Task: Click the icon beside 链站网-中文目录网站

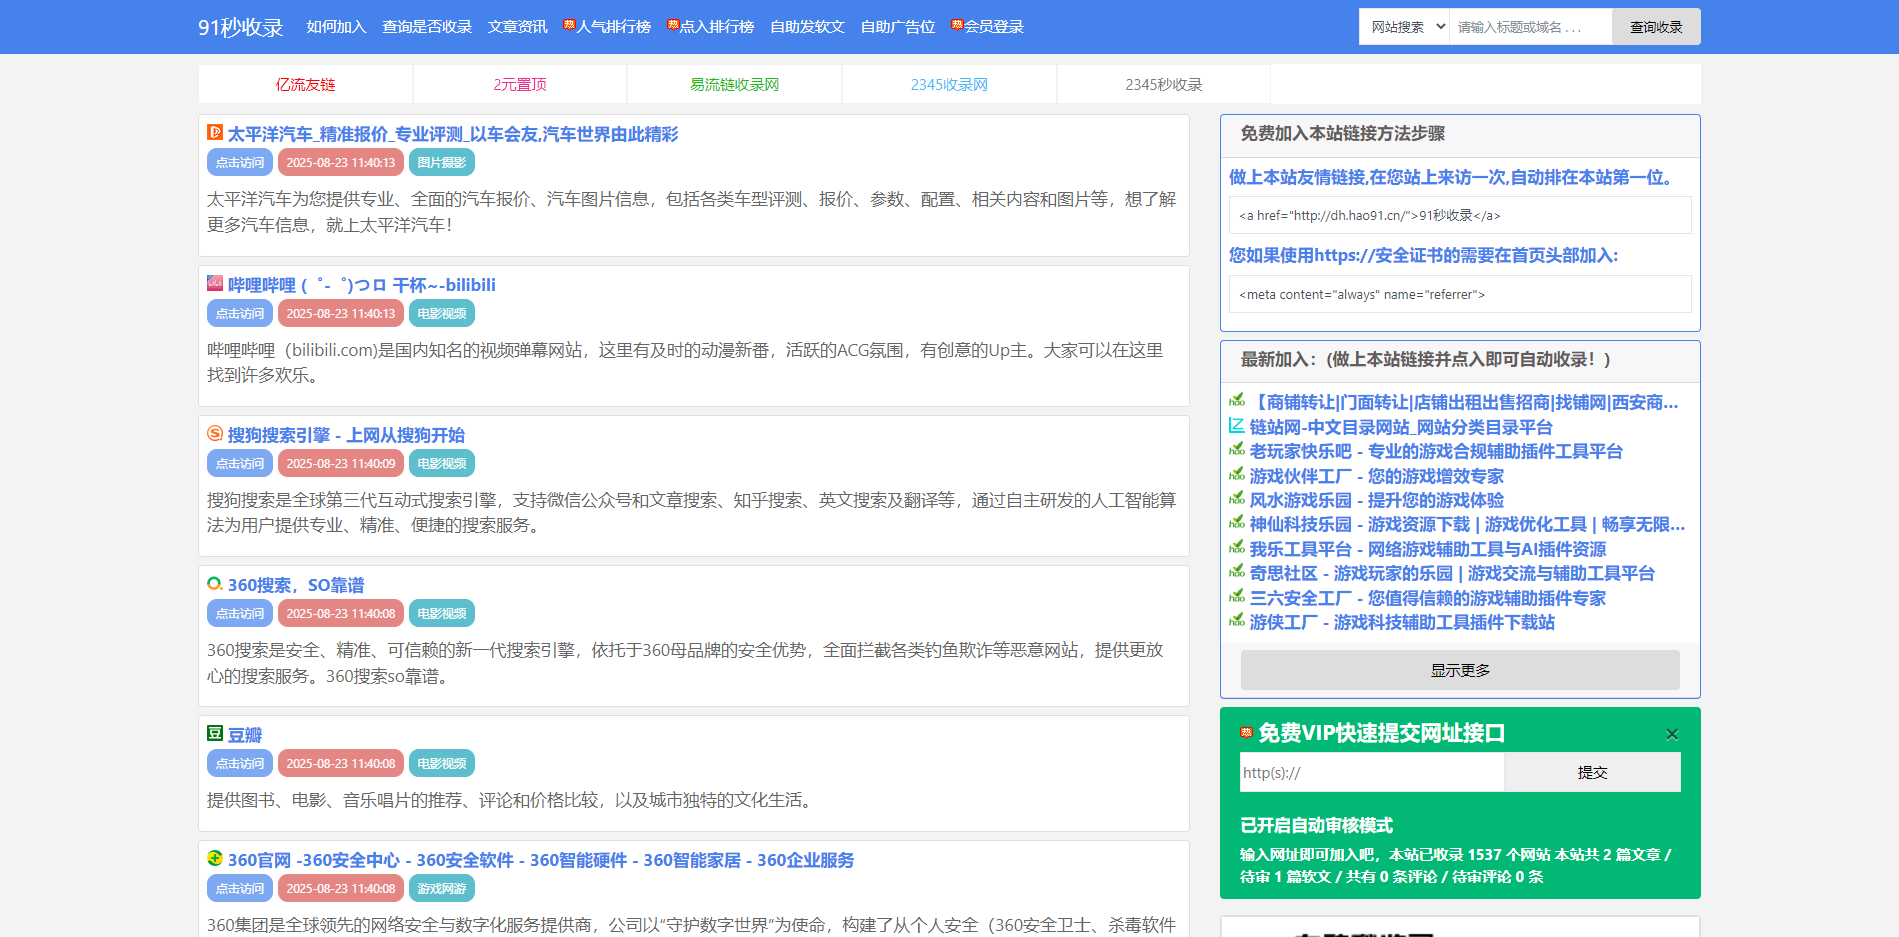Action: point(1237,426)
